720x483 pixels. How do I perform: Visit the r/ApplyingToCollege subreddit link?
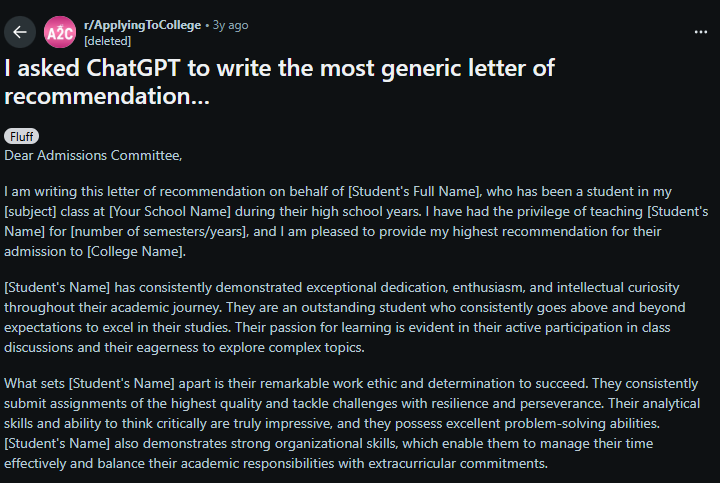tap(142, 25)
